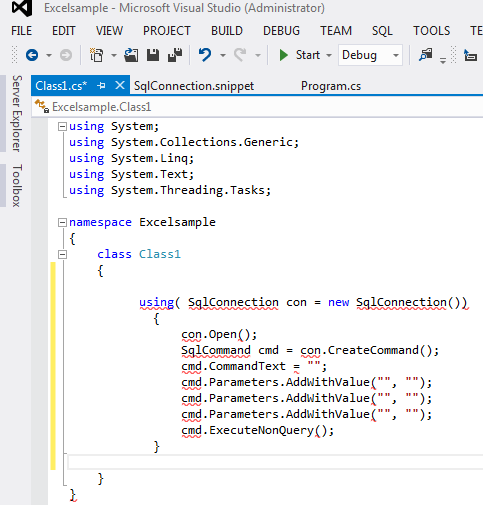
Task: Collapse the class Class1 block
Action: coord(62,255)
